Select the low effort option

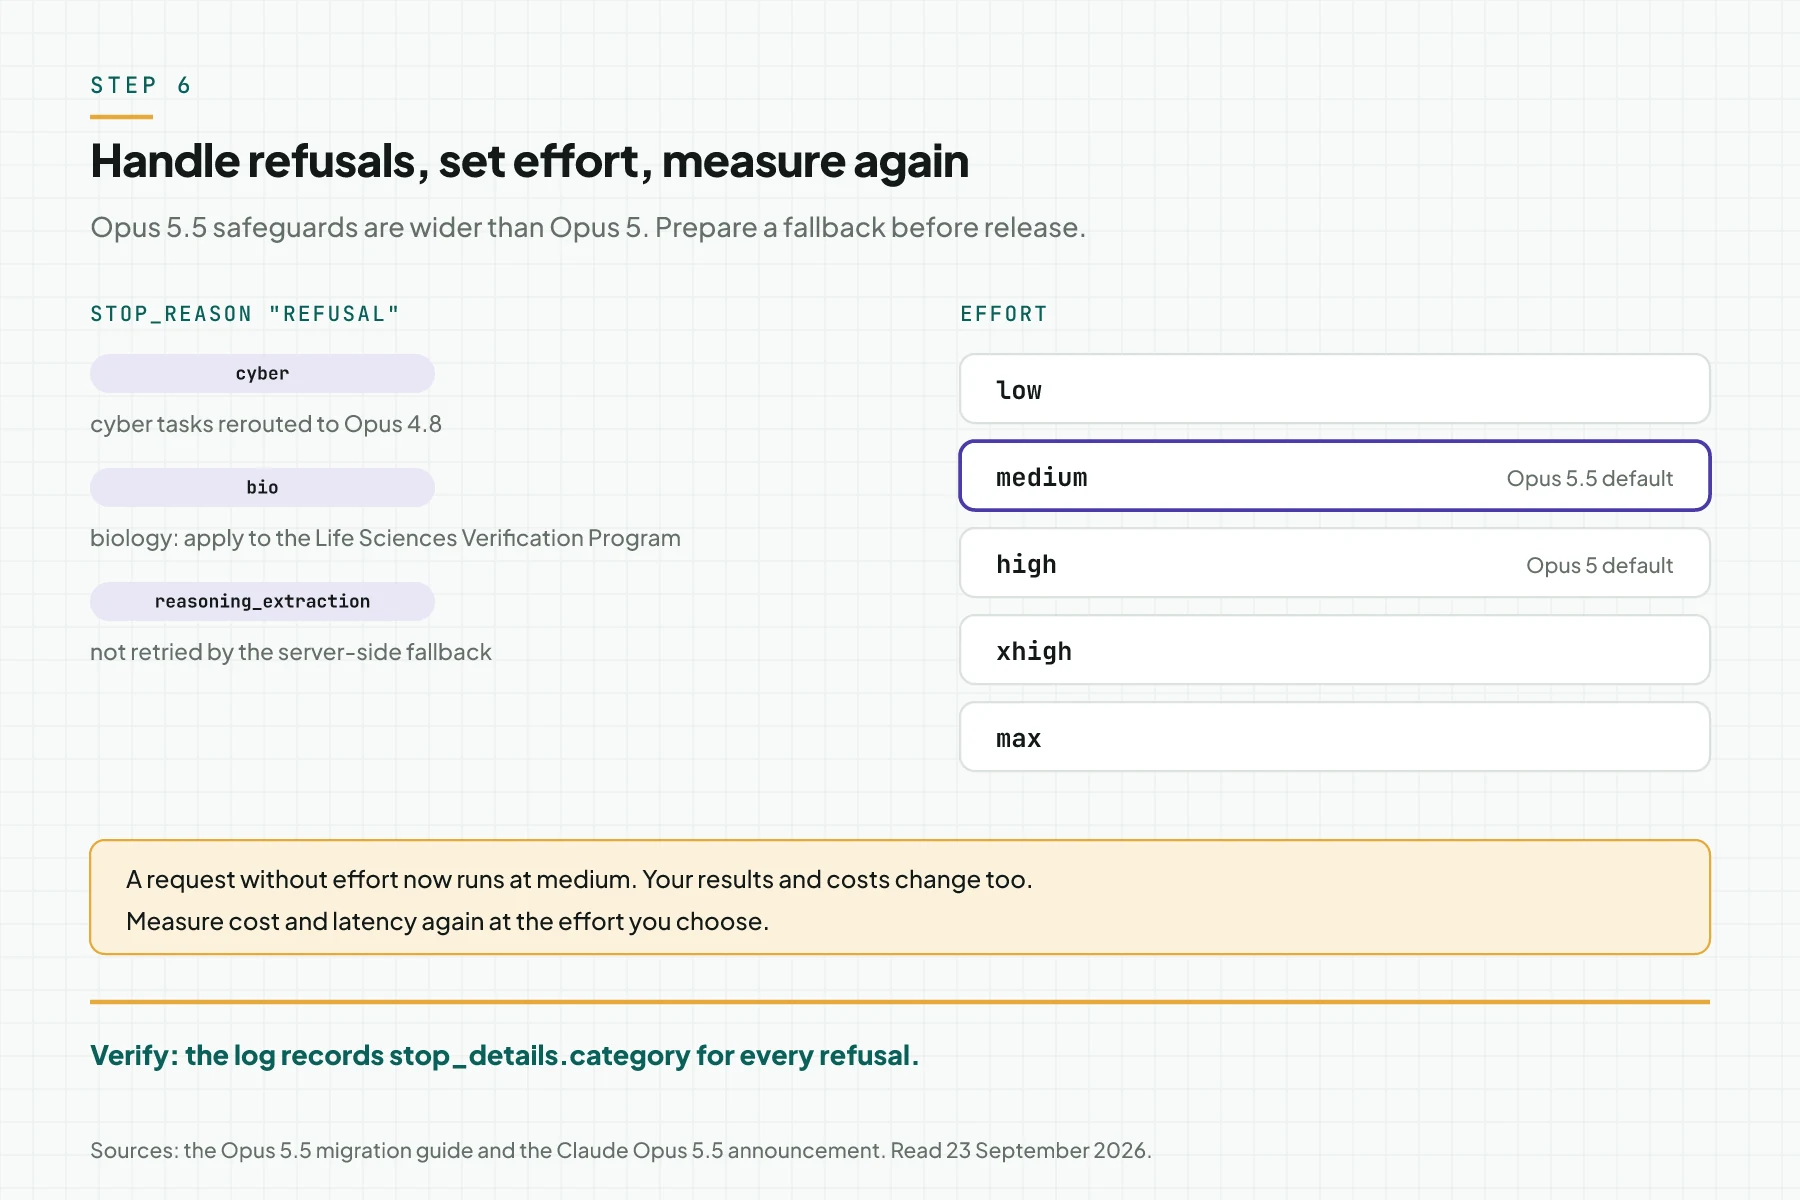pos(1335,389)
